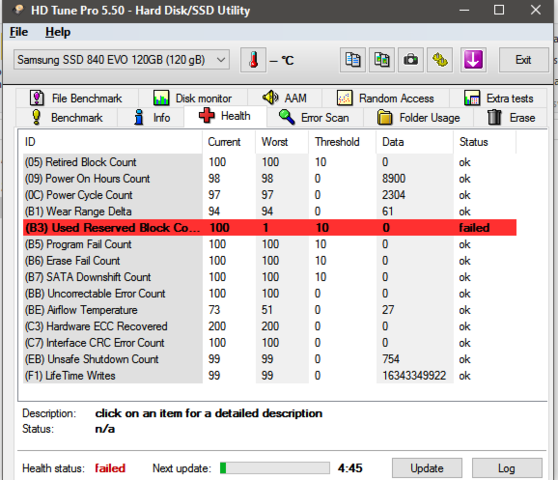
Task: Go to the Folder Usage tab
Action: (x=418, y=117)
